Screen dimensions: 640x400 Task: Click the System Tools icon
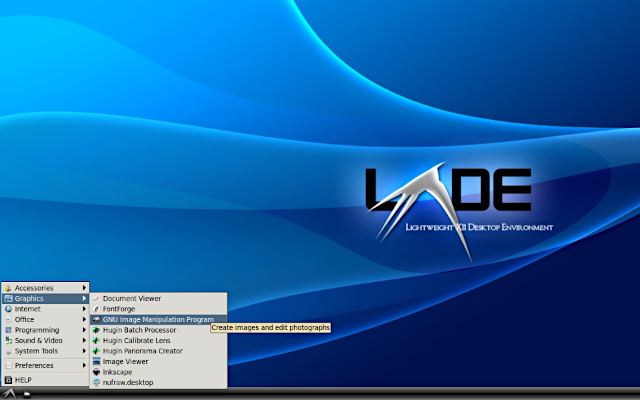point(9,351)
